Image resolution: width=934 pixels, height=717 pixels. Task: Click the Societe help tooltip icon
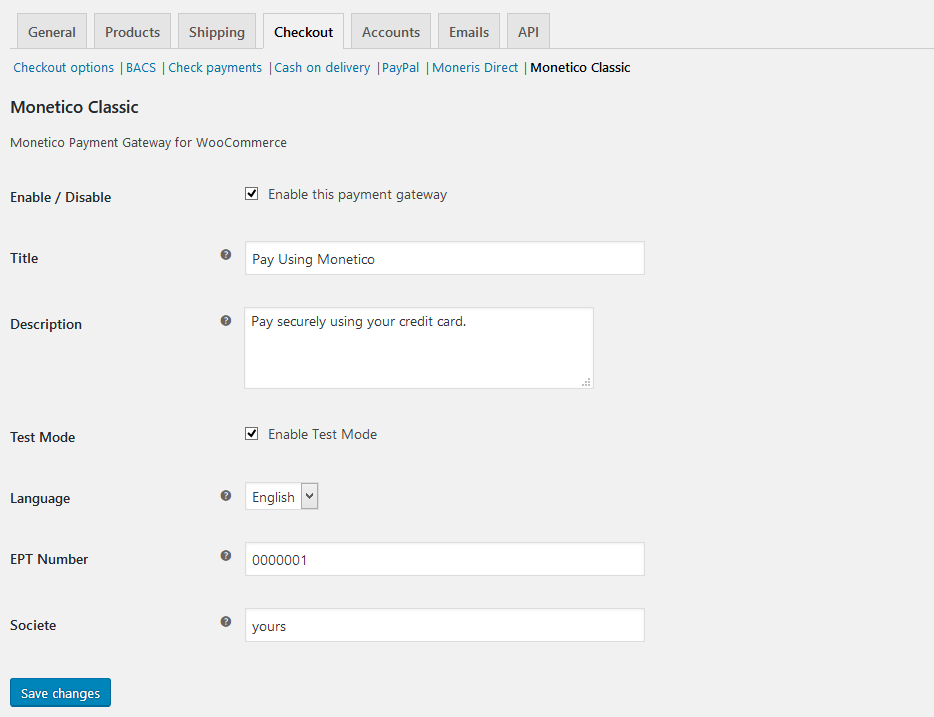pos(226,622)
